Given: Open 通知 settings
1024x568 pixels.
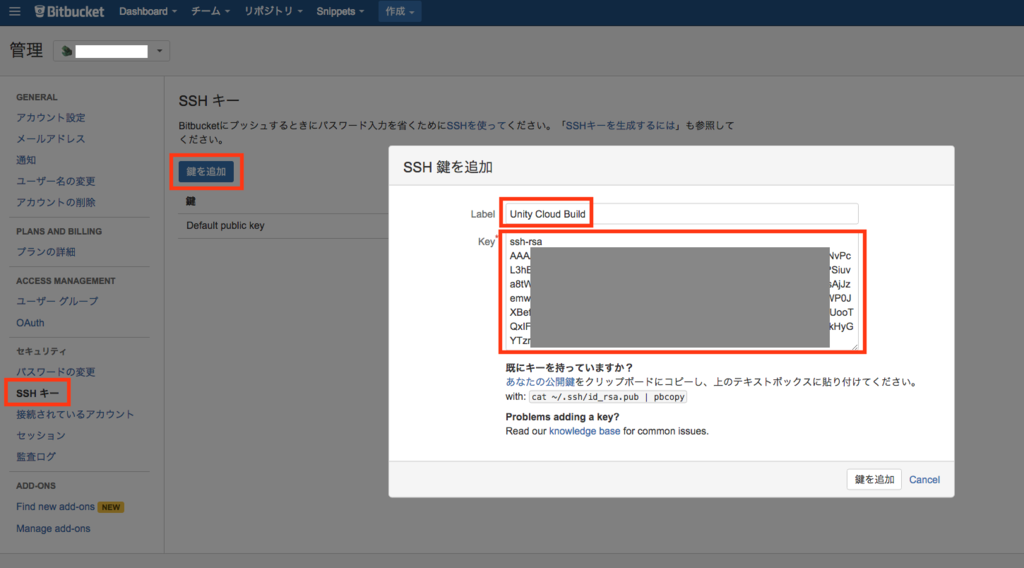Looking at the screenshot, I should click(26, 160).
